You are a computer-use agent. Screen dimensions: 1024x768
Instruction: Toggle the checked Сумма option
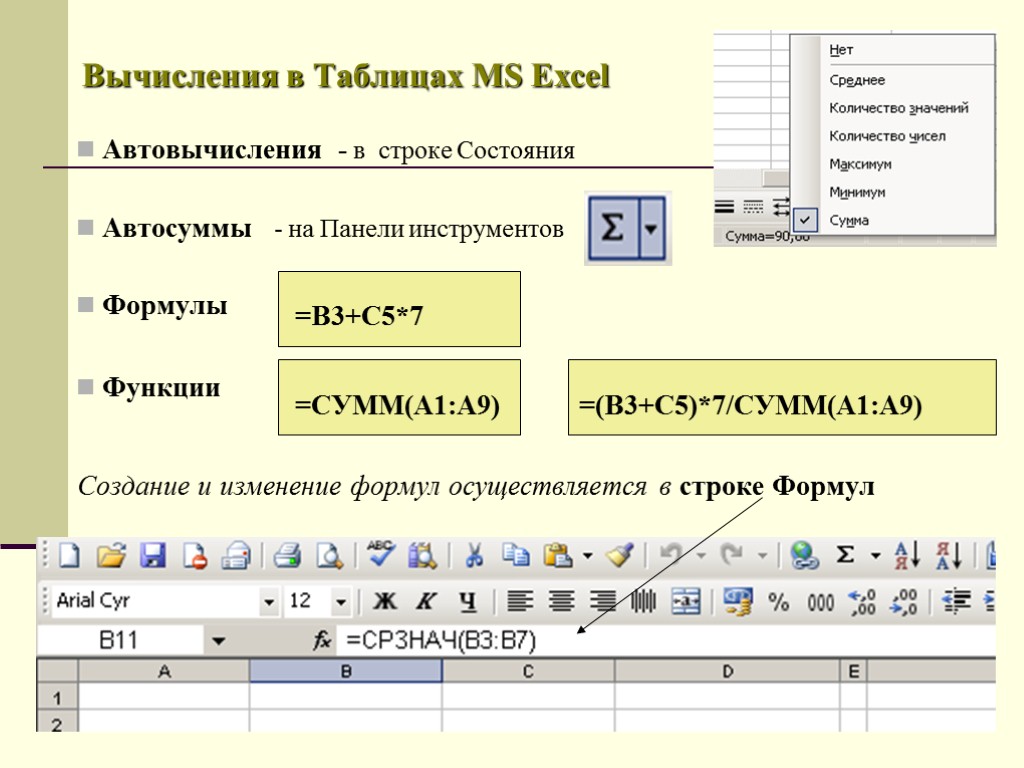coord(893,221)
